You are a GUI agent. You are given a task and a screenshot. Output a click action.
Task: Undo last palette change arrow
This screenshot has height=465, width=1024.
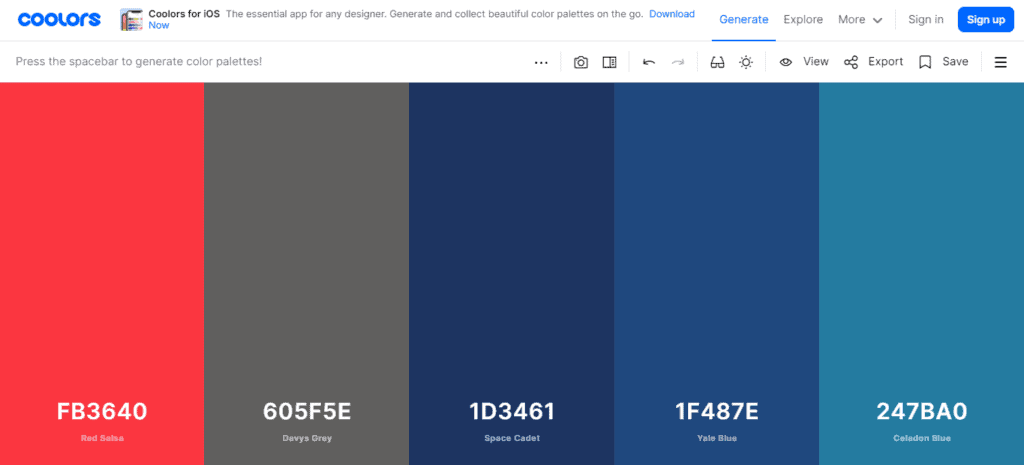pos(649,62)
